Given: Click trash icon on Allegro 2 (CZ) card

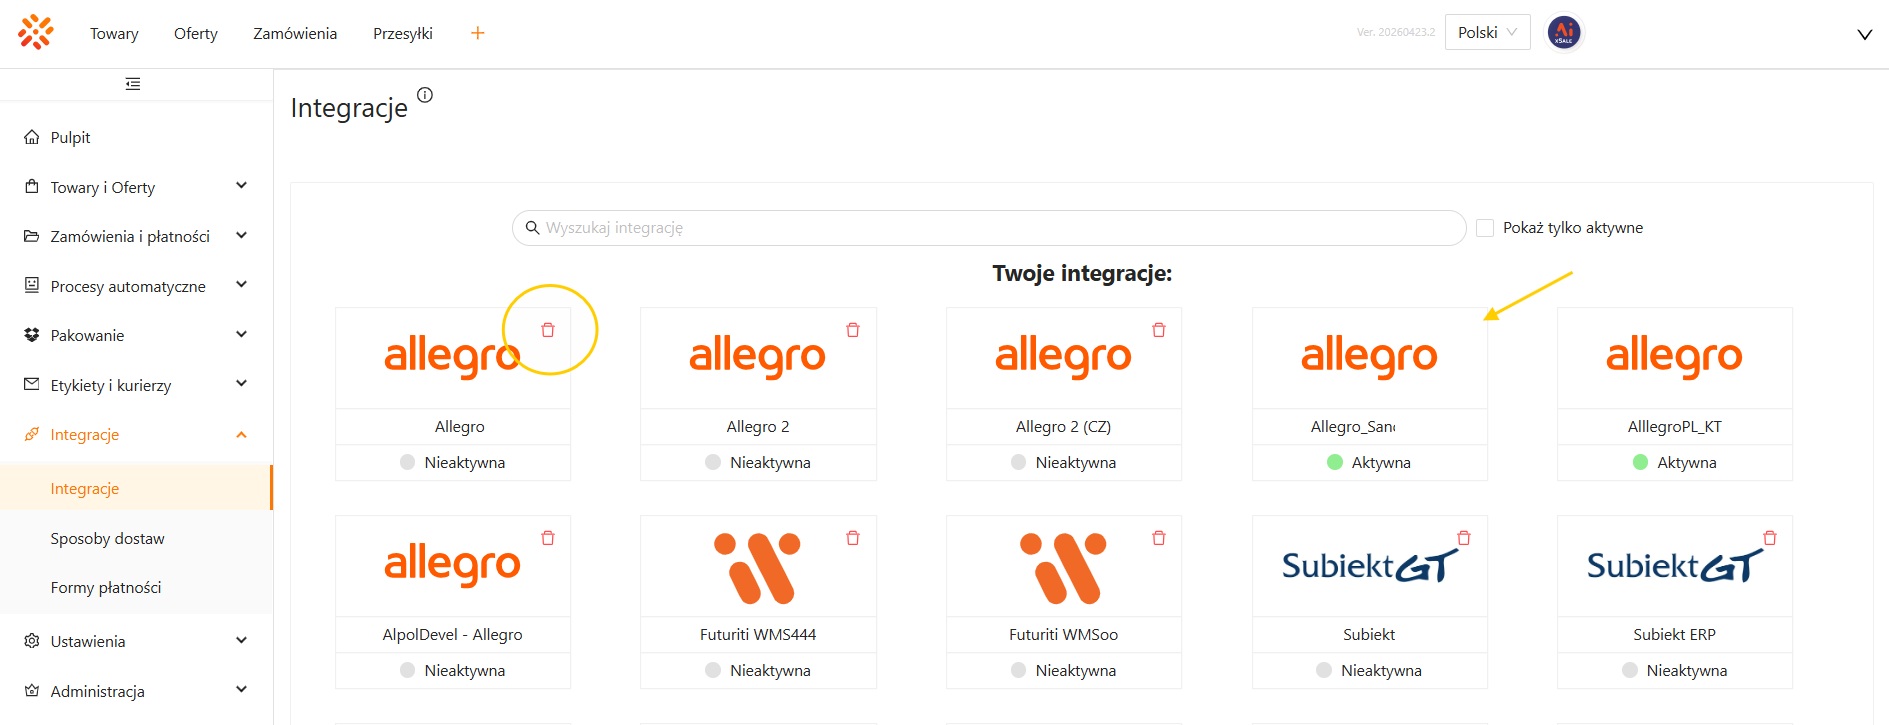Looking at the screenshot, I should (x=1159, y=330).
